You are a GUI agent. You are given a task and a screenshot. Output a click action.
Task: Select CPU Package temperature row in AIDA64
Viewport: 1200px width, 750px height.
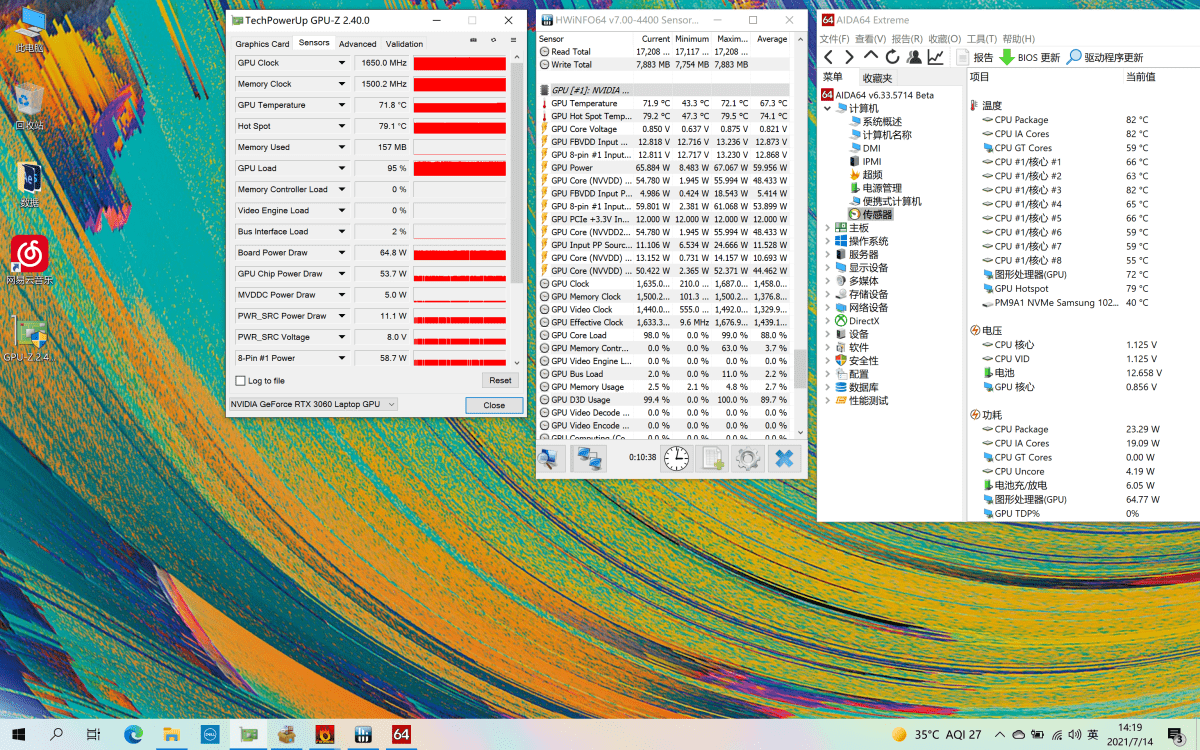[1082, 120]
